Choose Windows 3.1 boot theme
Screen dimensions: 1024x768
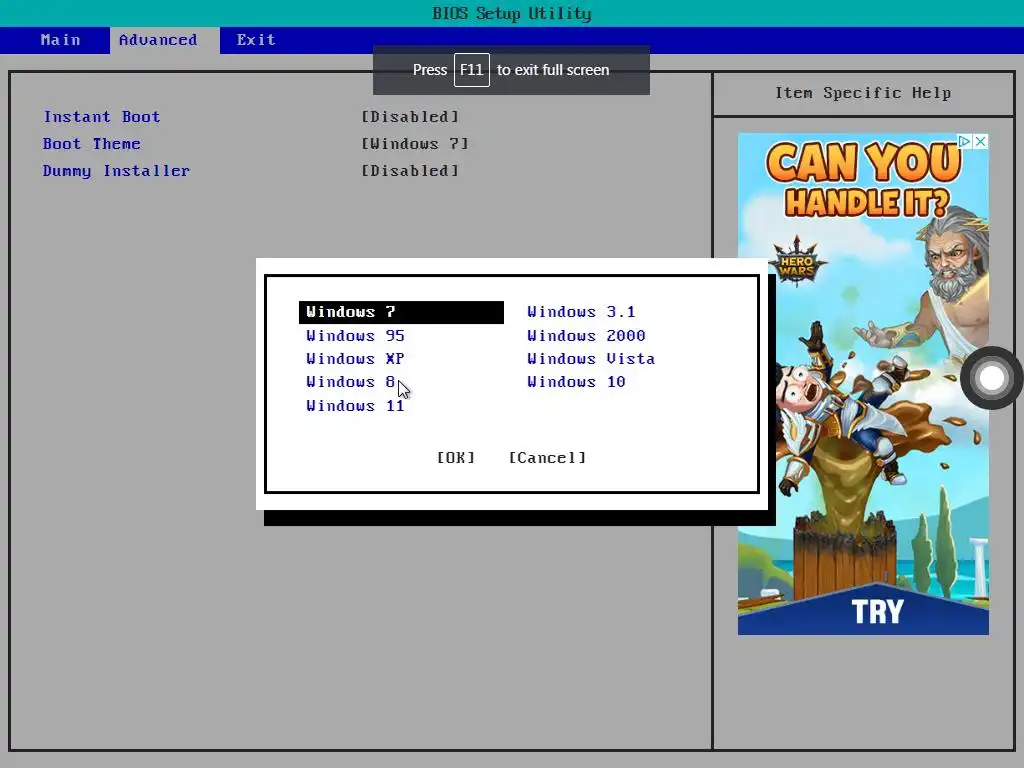[581, 312]
